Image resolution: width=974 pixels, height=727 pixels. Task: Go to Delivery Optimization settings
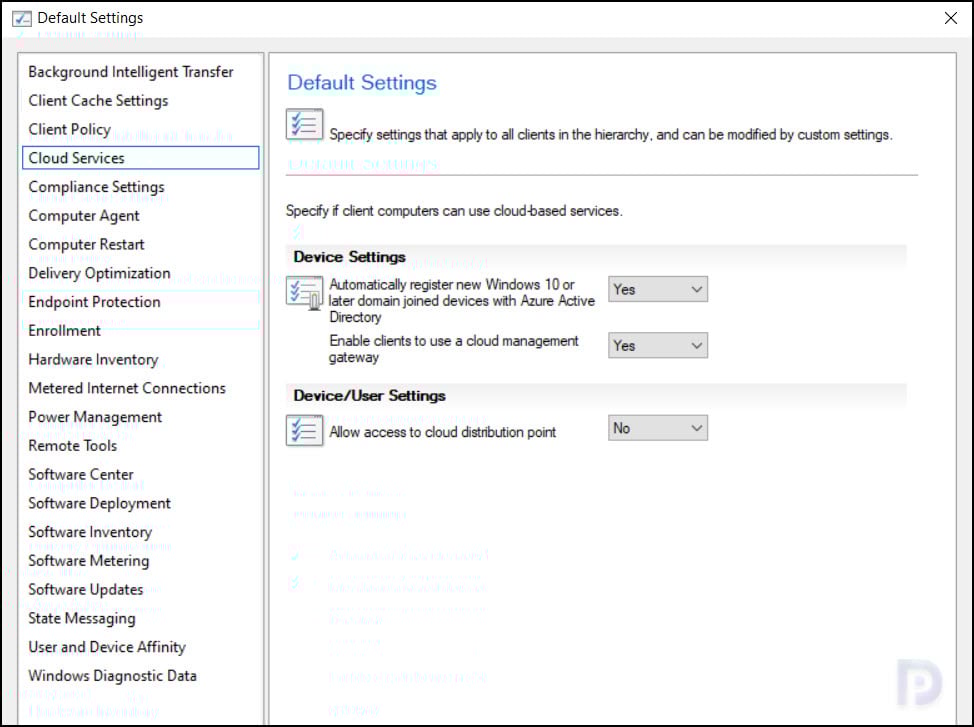pyautogui.click(x=140, y=273)
